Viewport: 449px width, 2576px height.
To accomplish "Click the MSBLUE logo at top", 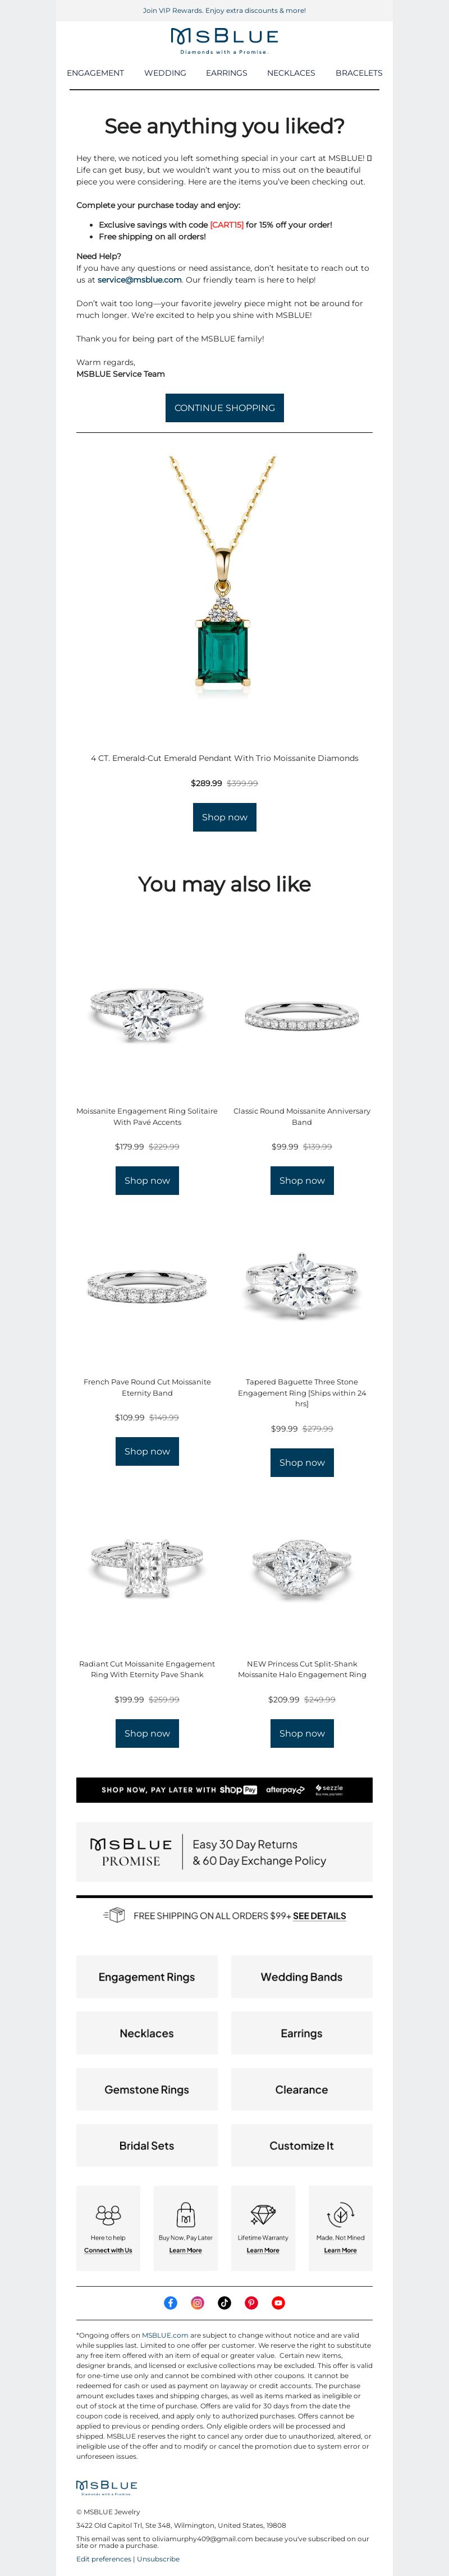I will point(225,40).
